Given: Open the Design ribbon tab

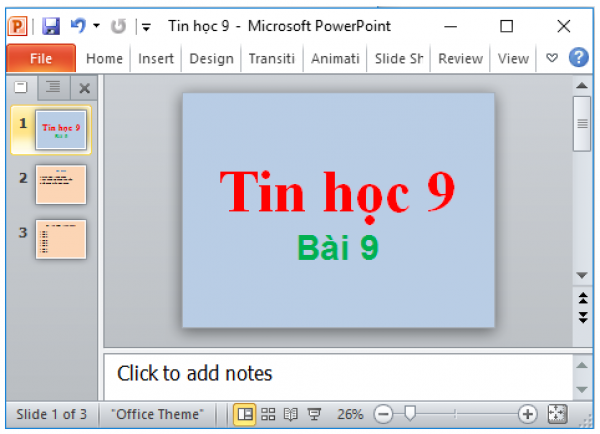Looking at the screenshot, I should click(211, 59).
